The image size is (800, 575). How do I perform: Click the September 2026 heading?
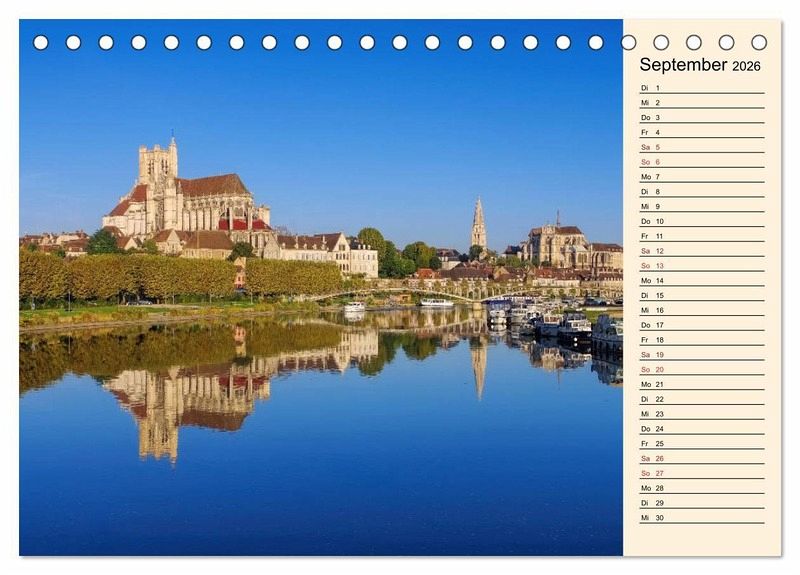click(700, 65)
